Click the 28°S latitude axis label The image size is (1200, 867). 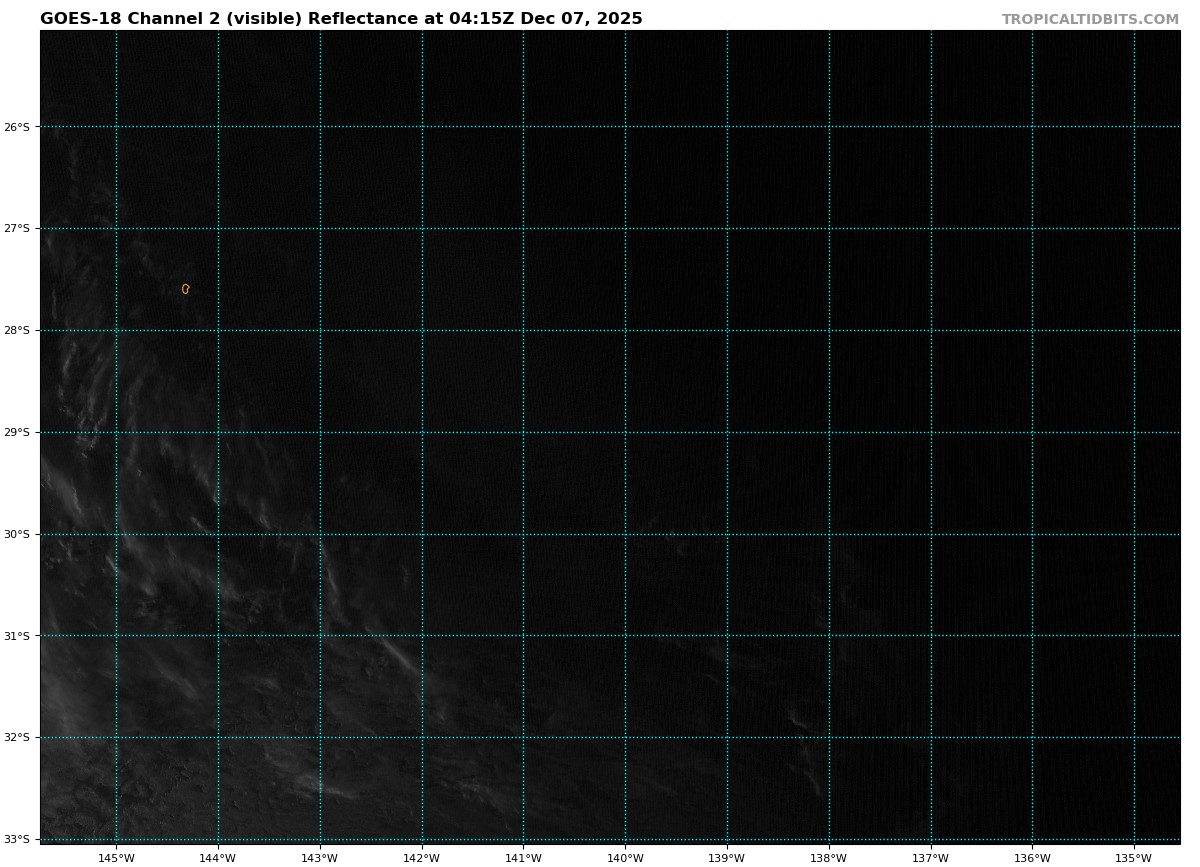point(17,331)
